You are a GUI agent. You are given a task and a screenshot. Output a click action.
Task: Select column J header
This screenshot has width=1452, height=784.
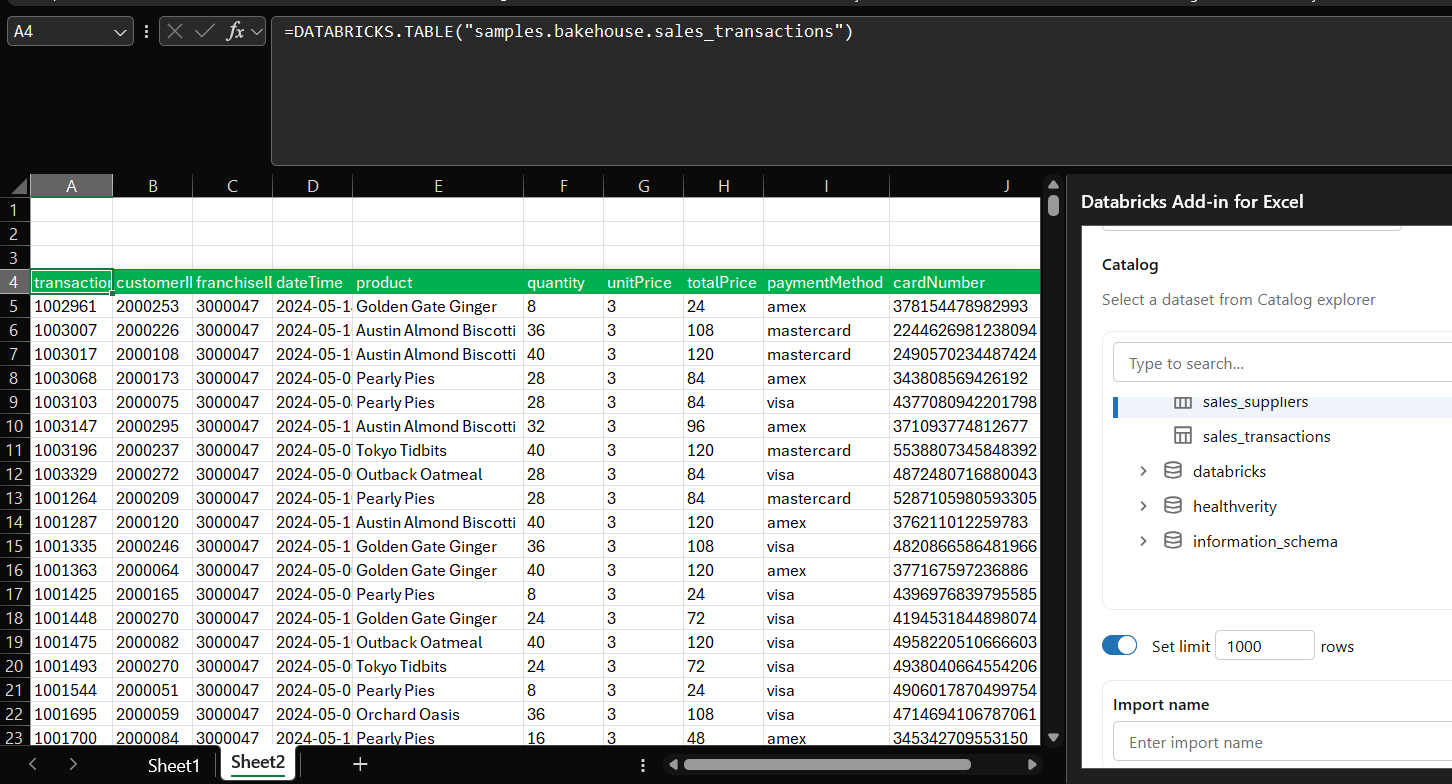(965, 186)
